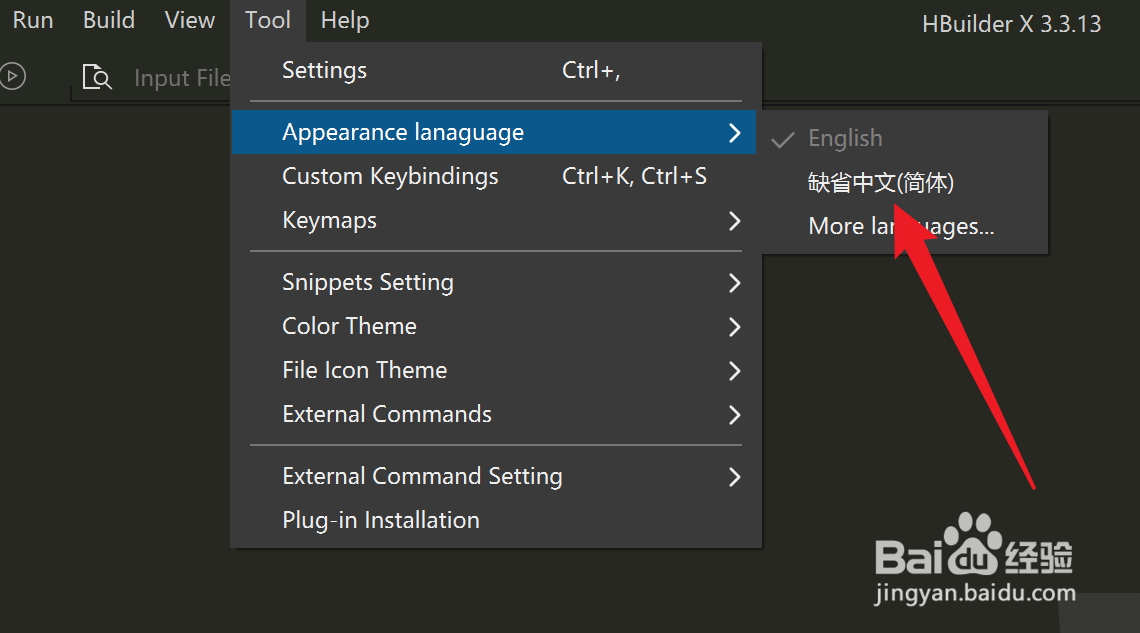Open the Build menu
The image size is (1140, 633).
[109, 20]
